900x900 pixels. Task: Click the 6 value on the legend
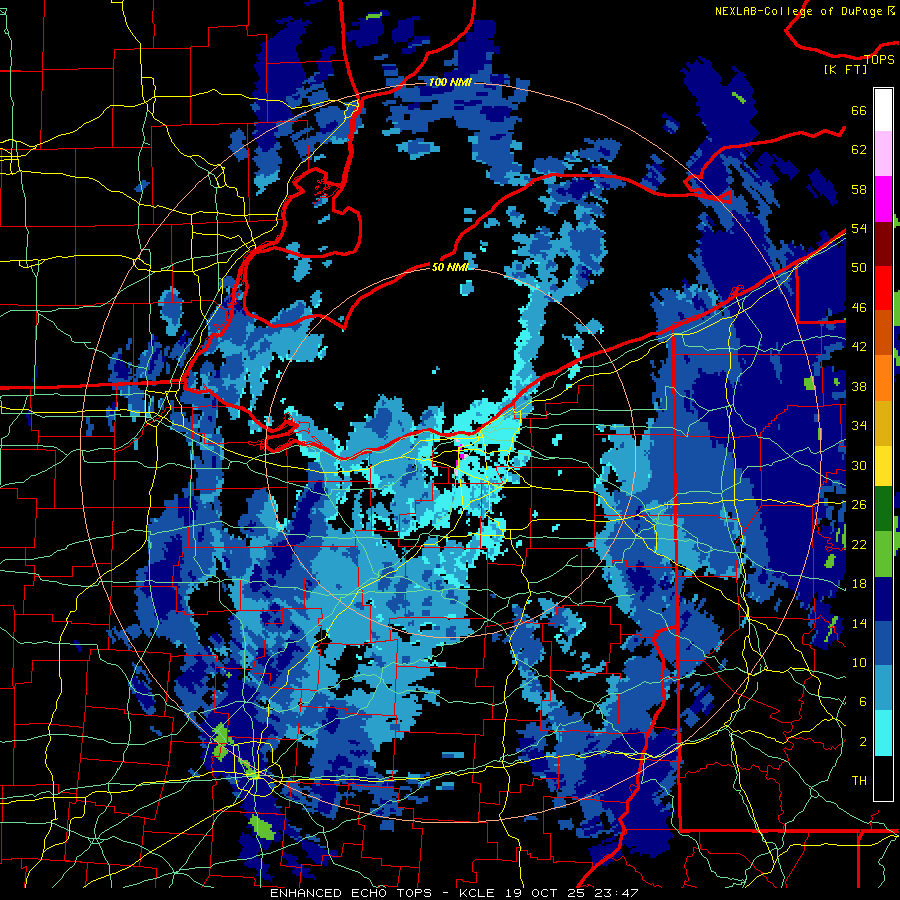tap(862, 702)
